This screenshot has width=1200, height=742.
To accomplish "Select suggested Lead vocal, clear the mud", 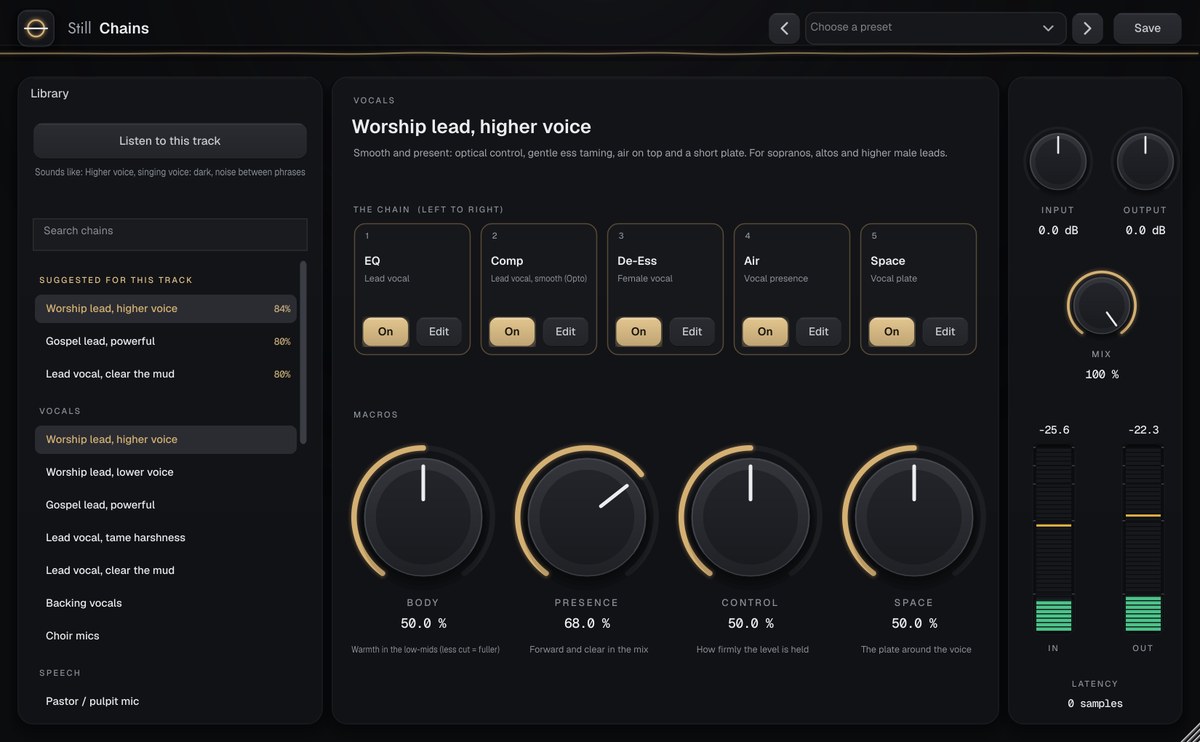I will tap(166, 374).
